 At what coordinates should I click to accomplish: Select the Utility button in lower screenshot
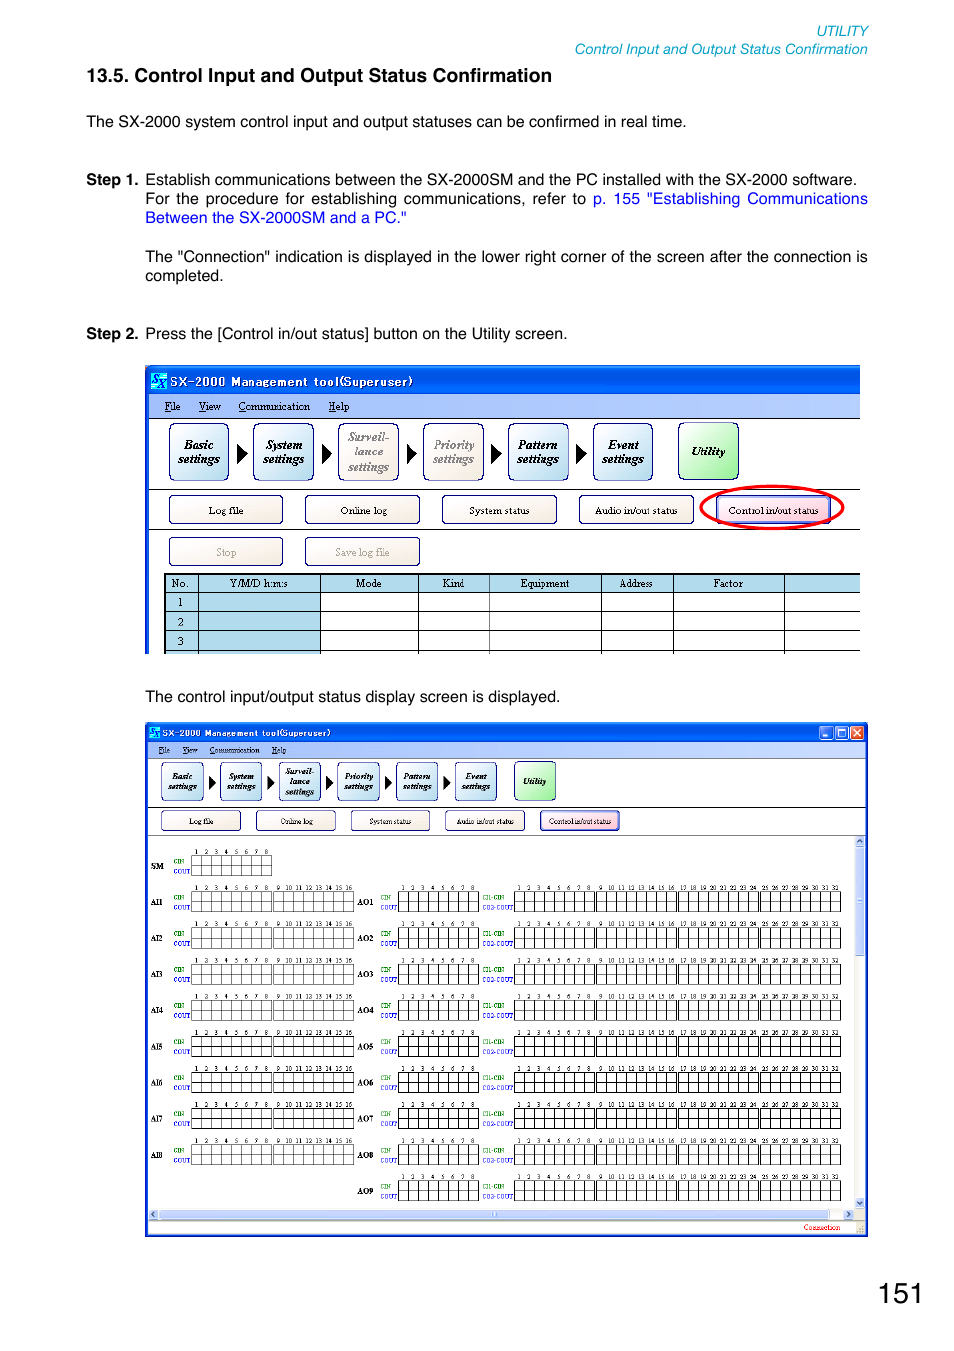point(535,781)
